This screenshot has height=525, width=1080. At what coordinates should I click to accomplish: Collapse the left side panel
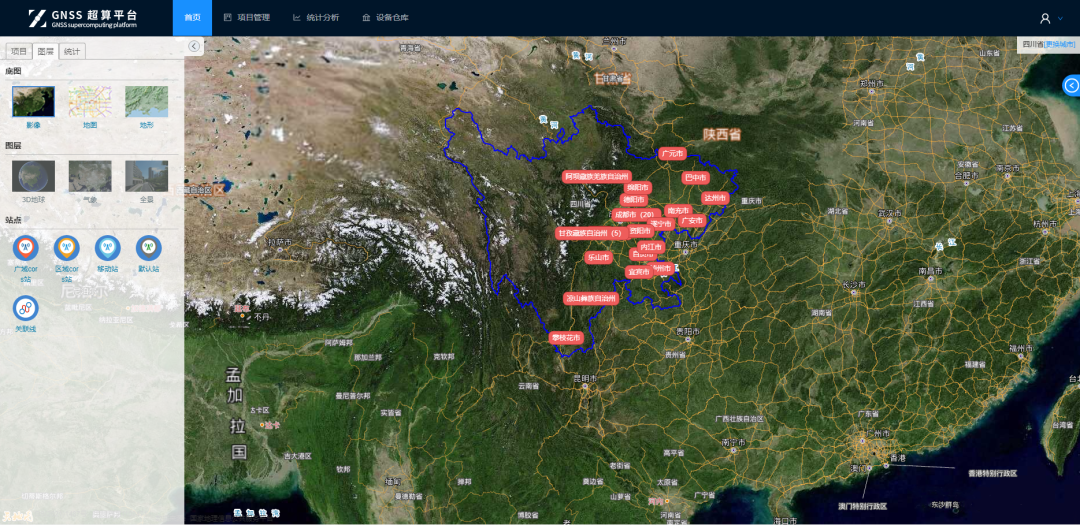[194, 46]
